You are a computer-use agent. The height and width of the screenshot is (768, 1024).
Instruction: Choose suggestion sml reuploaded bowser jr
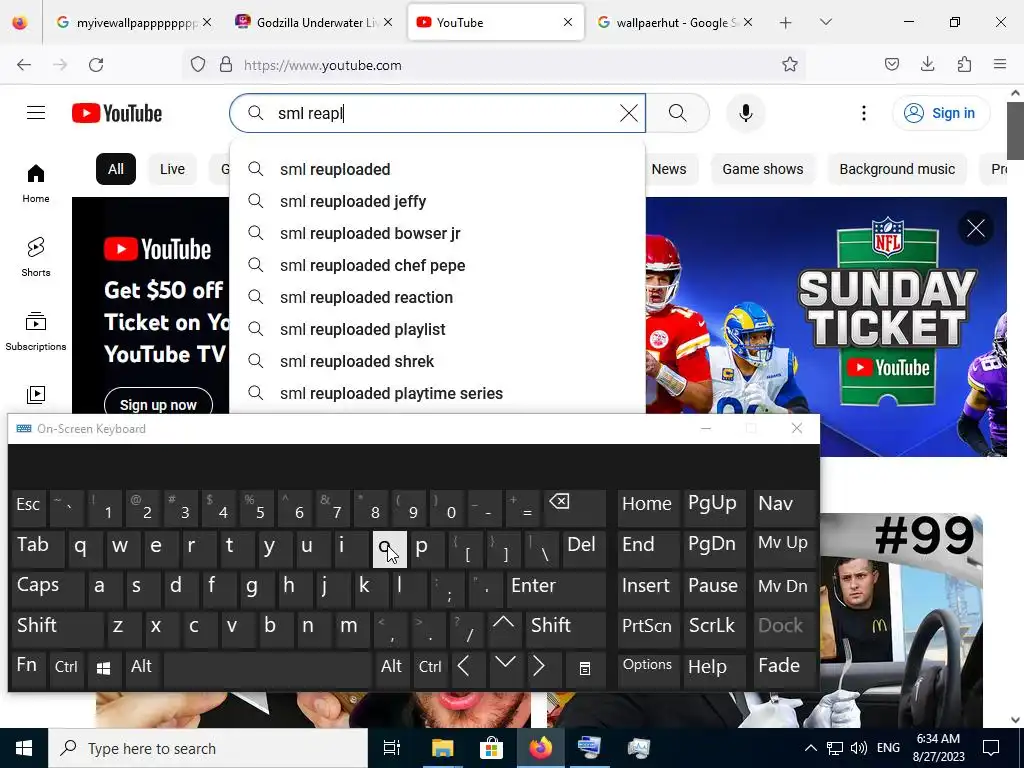pos(437,233)
